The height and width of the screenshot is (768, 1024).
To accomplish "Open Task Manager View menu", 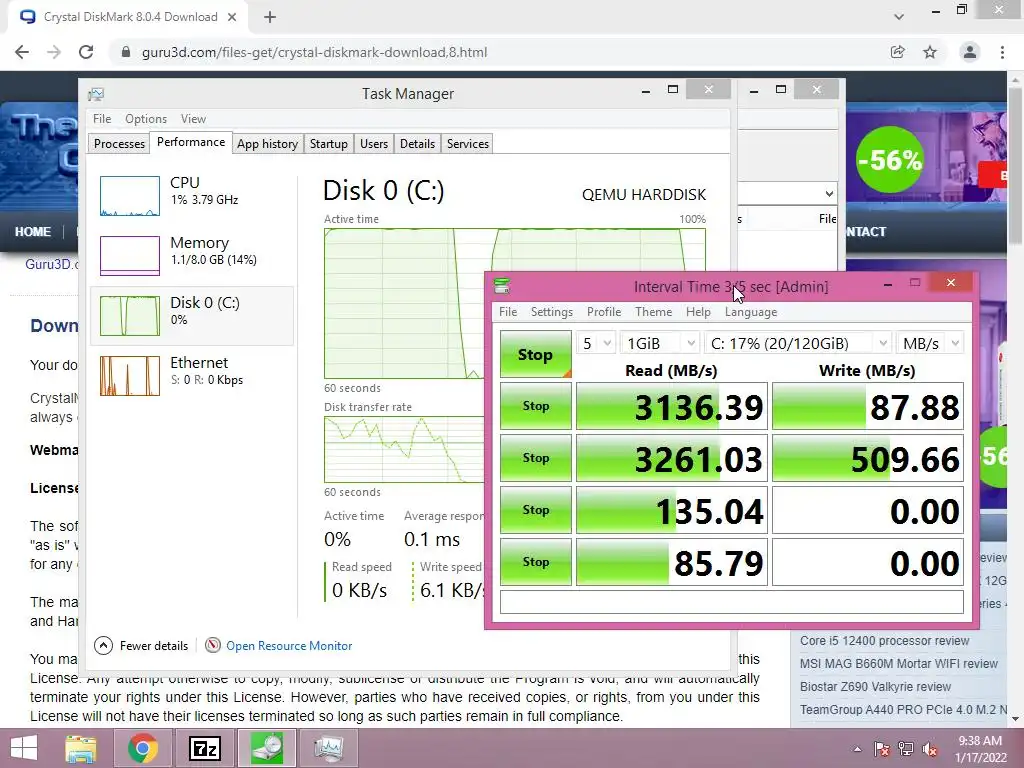I will tap(193, 119).
